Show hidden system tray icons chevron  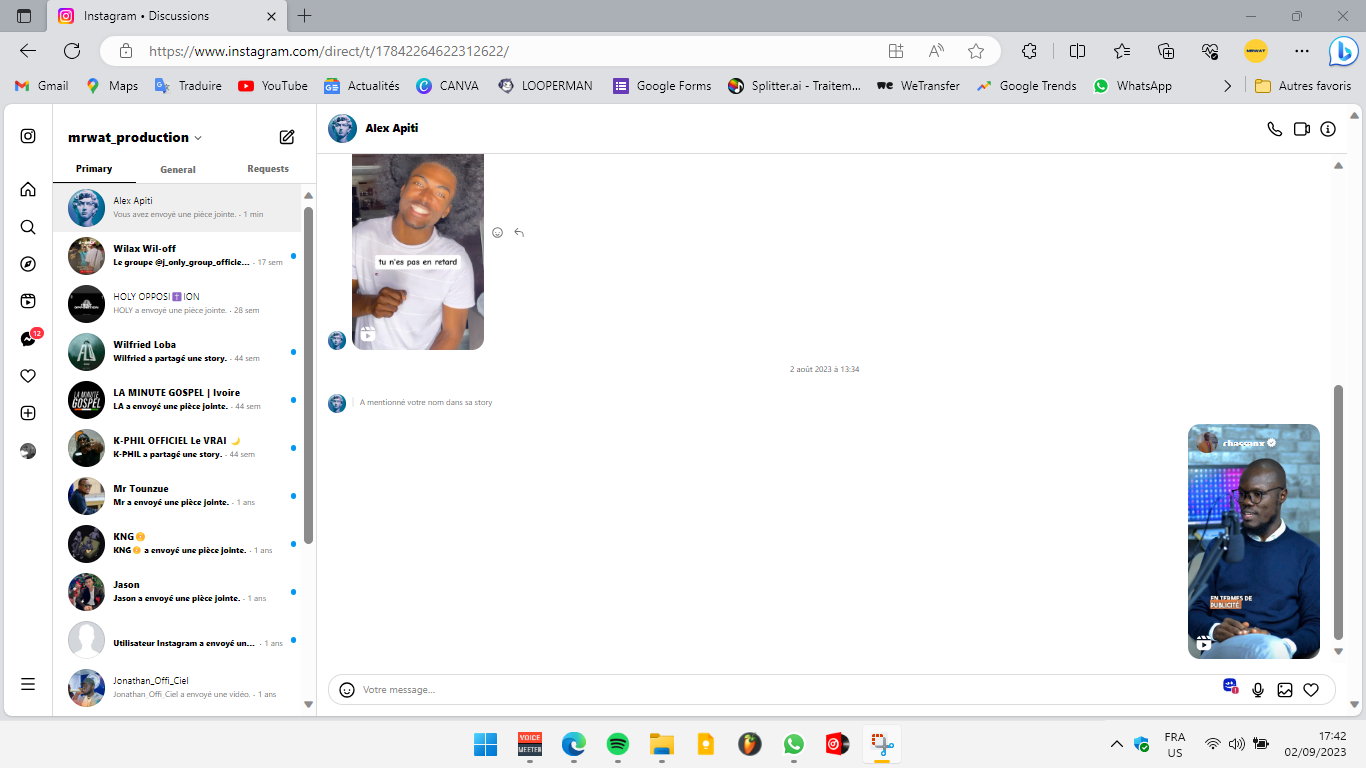pos(1116,744)
